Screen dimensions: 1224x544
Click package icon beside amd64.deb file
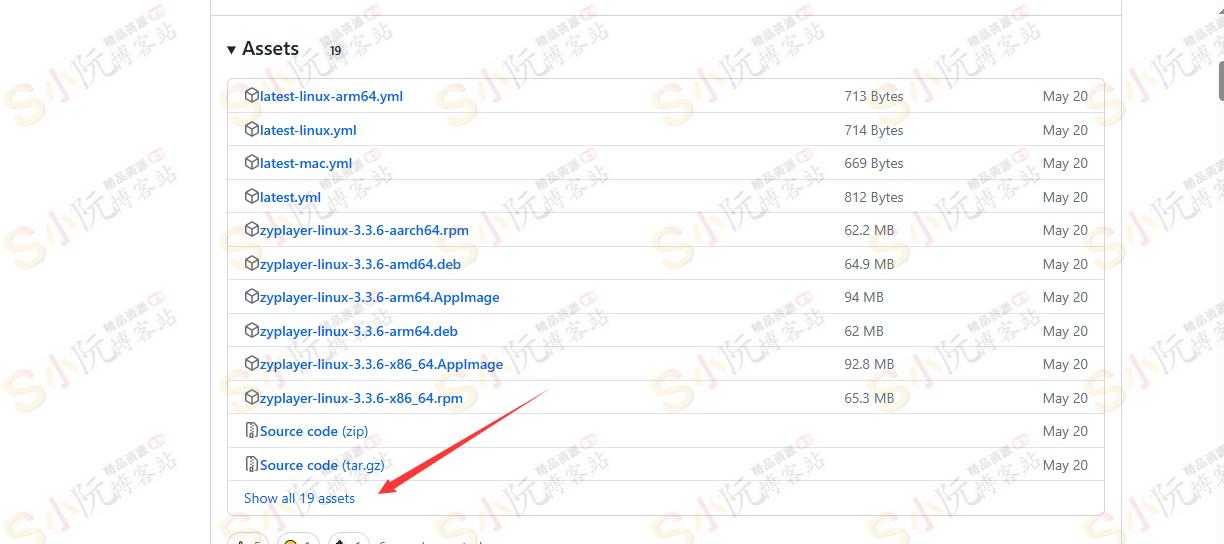click(x=252, y=263)
